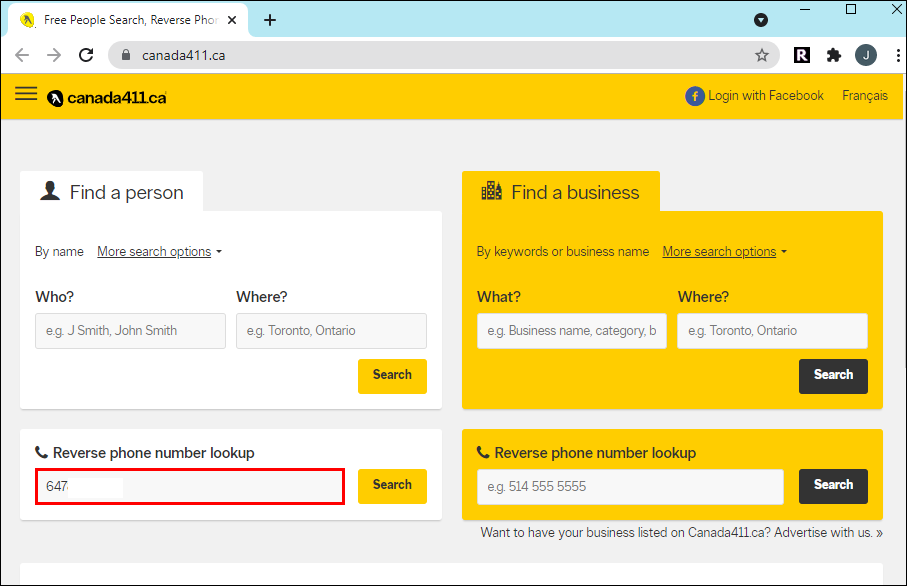Click yellow Search beside person phone lookup
This screenshot has height=586, width=907.
pos(392,486)
